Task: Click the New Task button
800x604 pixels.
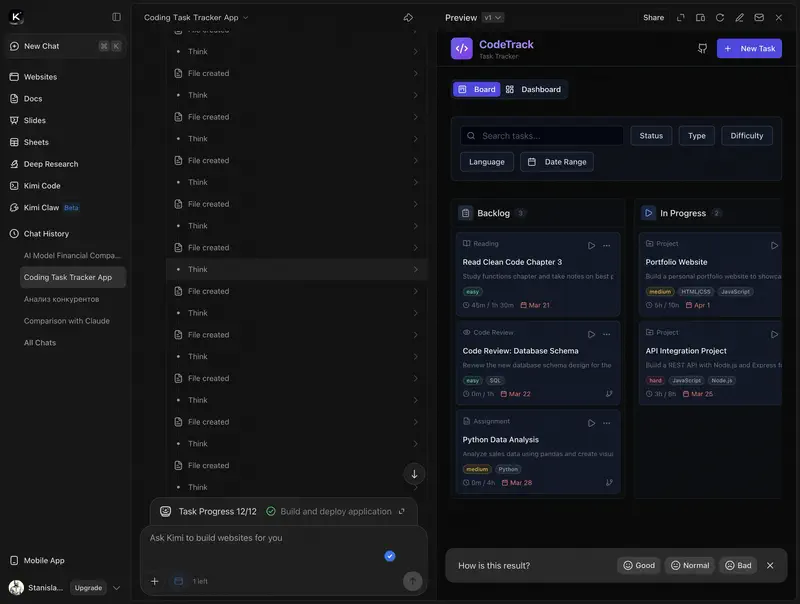Action: click(749, 48)
